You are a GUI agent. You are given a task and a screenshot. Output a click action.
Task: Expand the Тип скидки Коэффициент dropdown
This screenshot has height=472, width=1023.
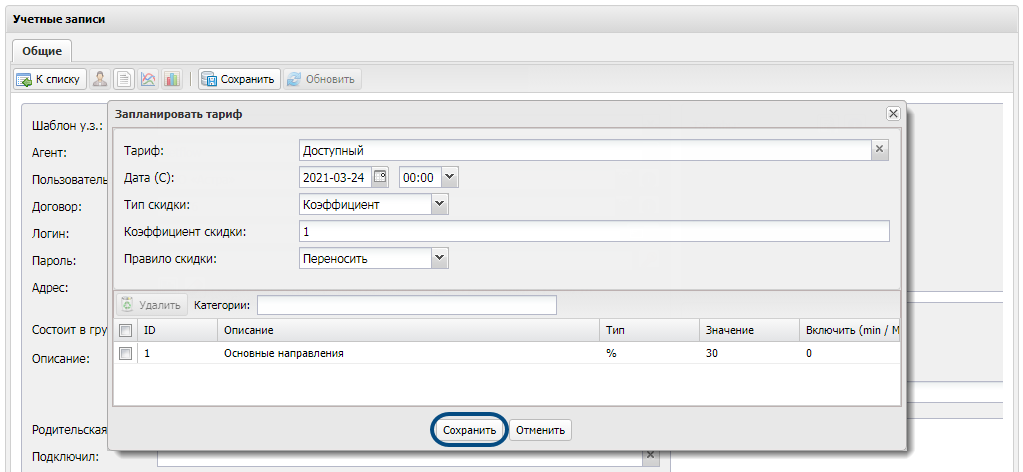pos(440,204)
